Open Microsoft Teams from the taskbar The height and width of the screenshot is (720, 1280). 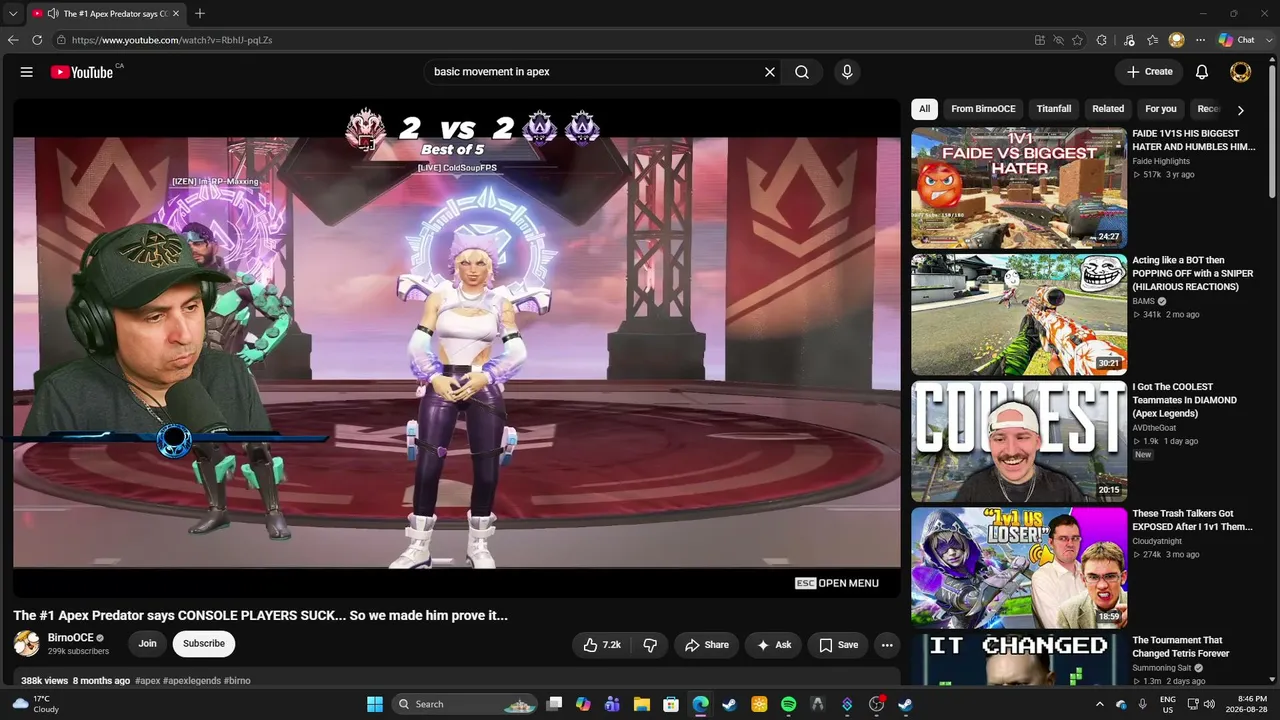coord(612,704)
